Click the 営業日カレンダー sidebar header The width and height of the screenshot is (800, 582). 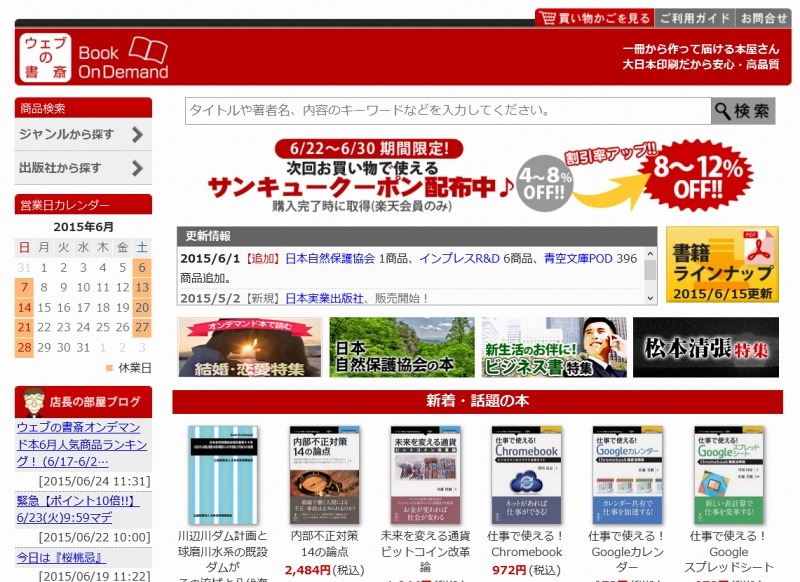pyautogui.click(x=83, y=205)
